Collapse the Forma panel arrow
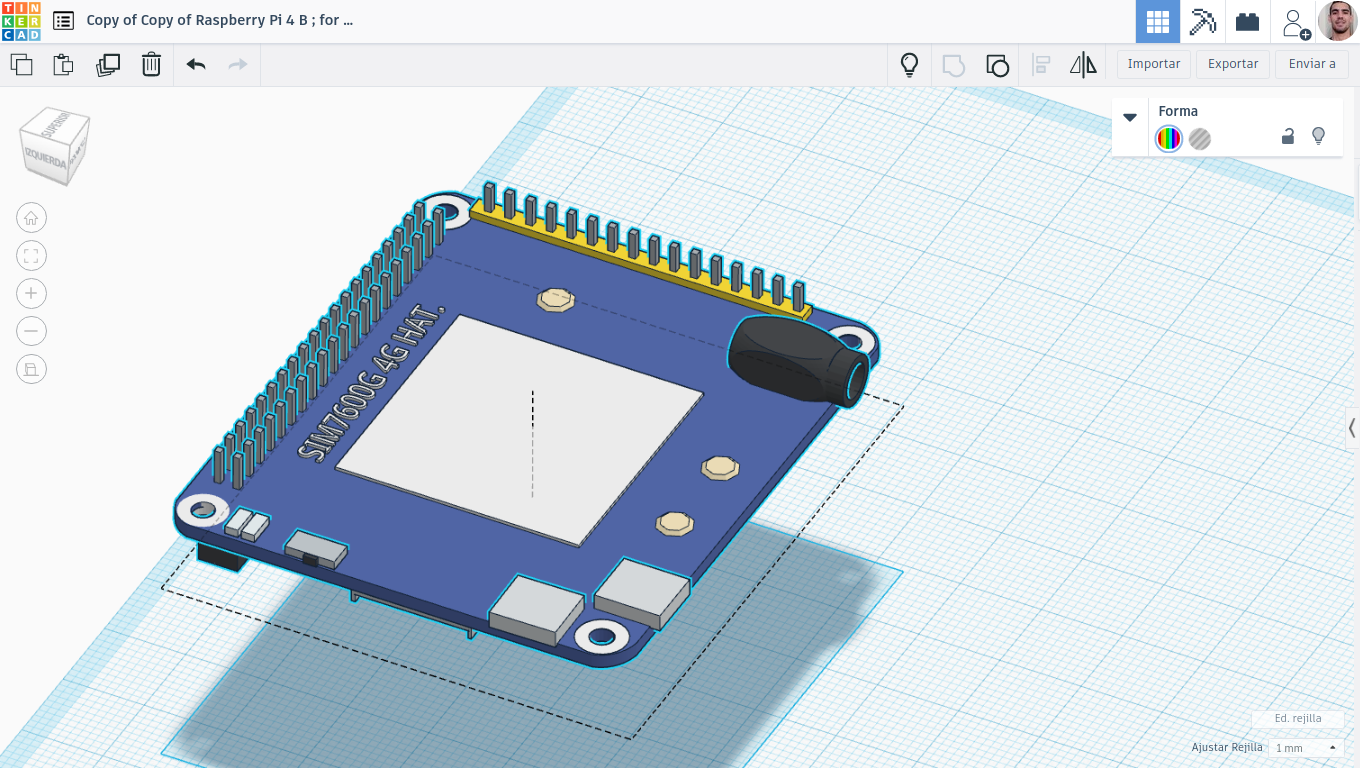 tap(1130, 117)
